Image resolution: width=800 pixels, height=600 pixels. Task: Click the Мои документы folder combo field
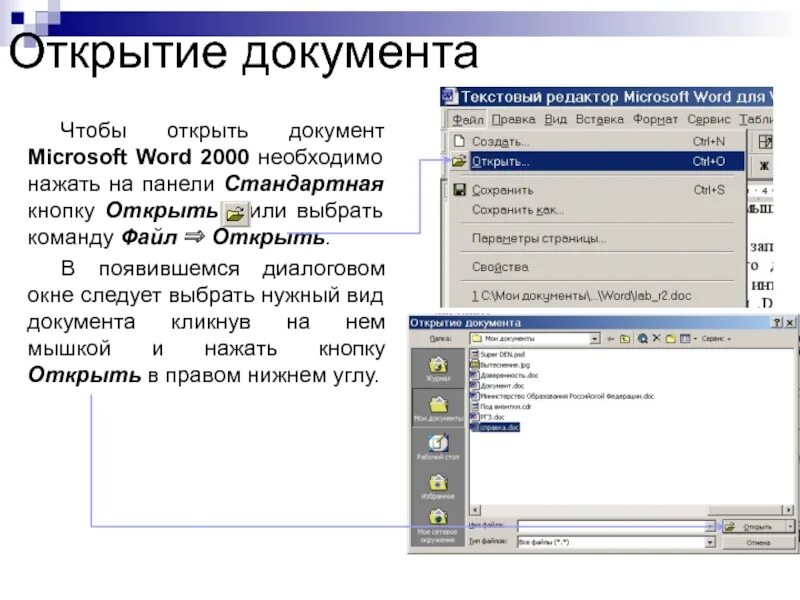point(534,339)
